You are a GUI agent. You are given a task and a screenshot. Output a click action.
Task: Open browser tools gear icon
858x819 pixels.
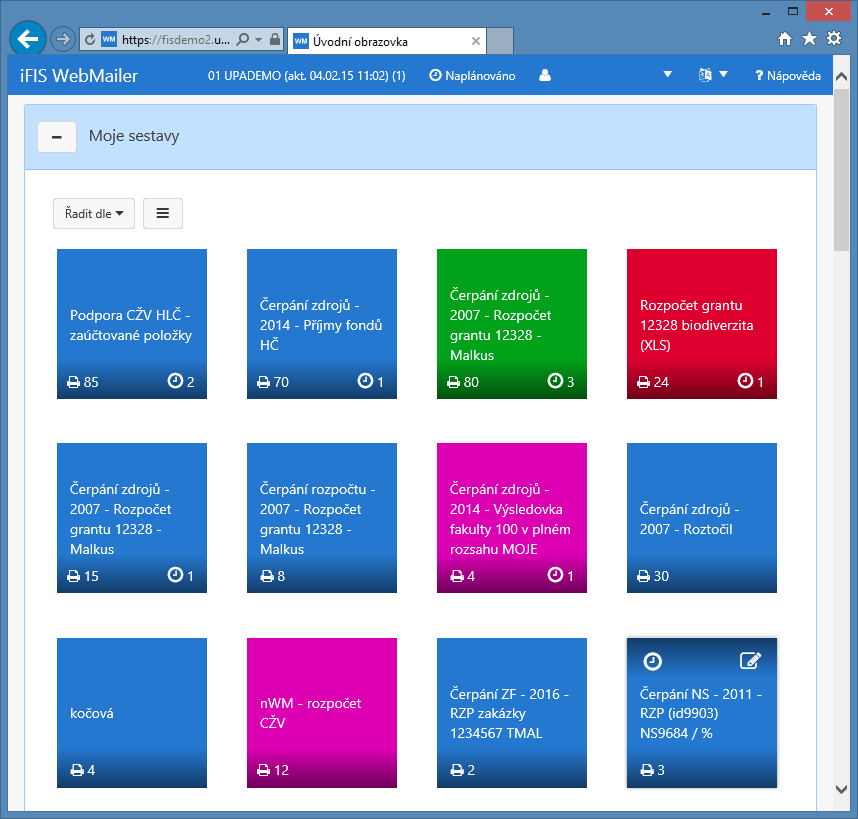click(x=834, y=38)
